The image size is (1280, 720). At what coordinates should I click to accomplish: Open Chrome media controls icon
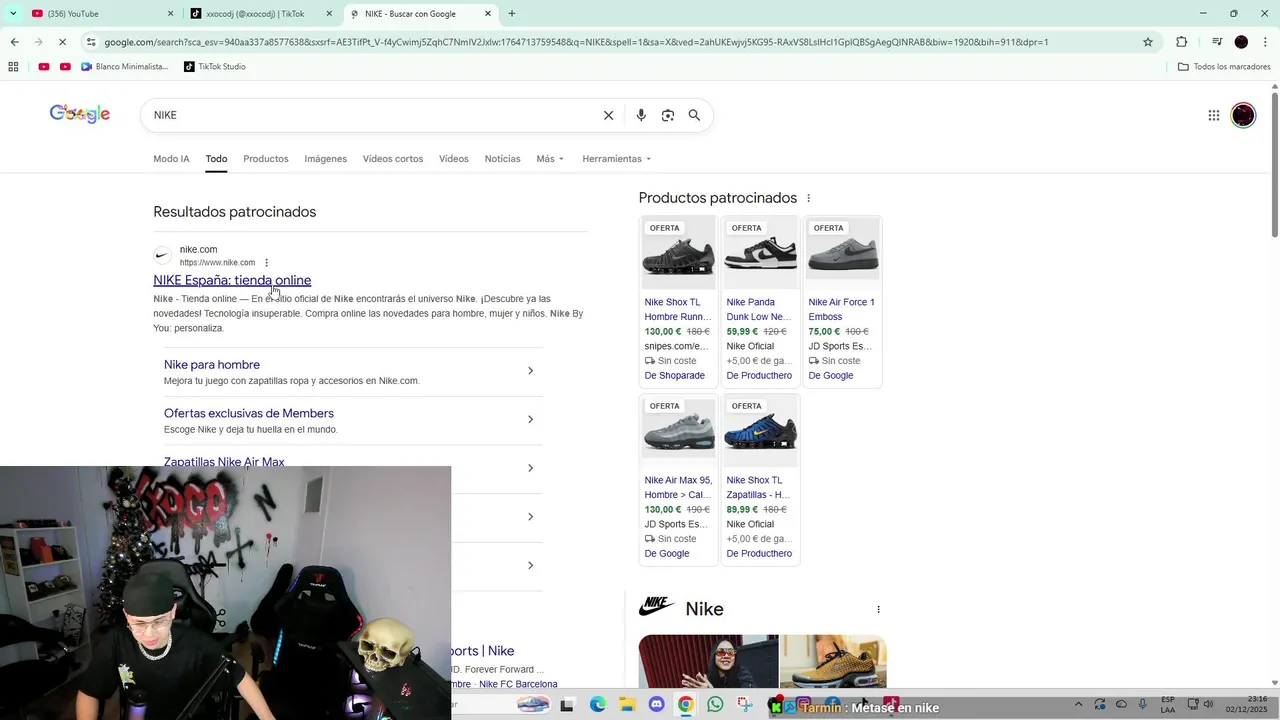(x=1217, y=42)
